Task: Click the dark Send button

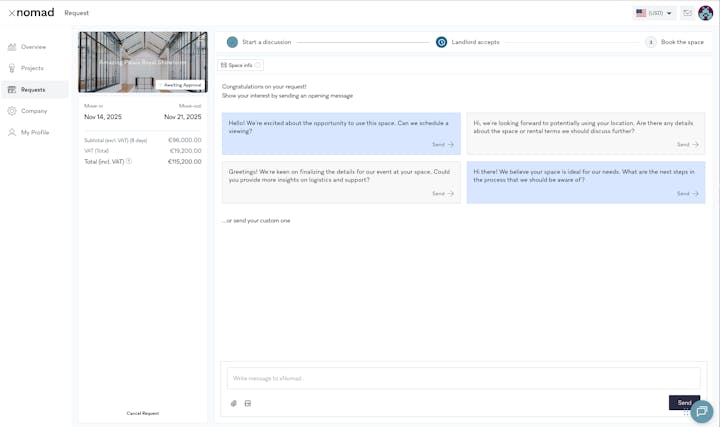Action: coord(683,402)
